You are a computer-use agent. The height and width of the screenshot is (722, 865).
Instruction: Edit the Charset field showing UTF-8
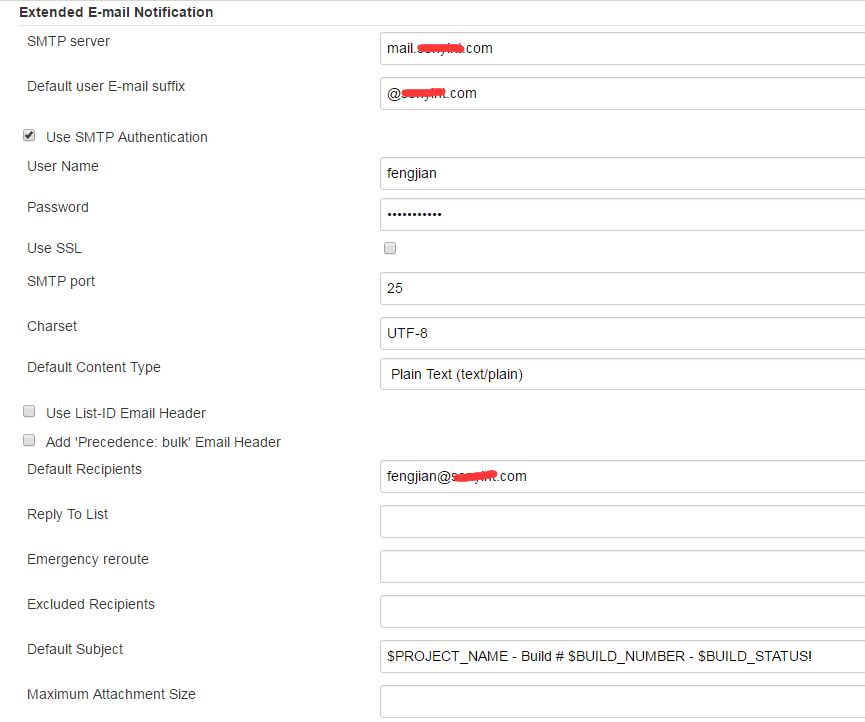point(622,333)
